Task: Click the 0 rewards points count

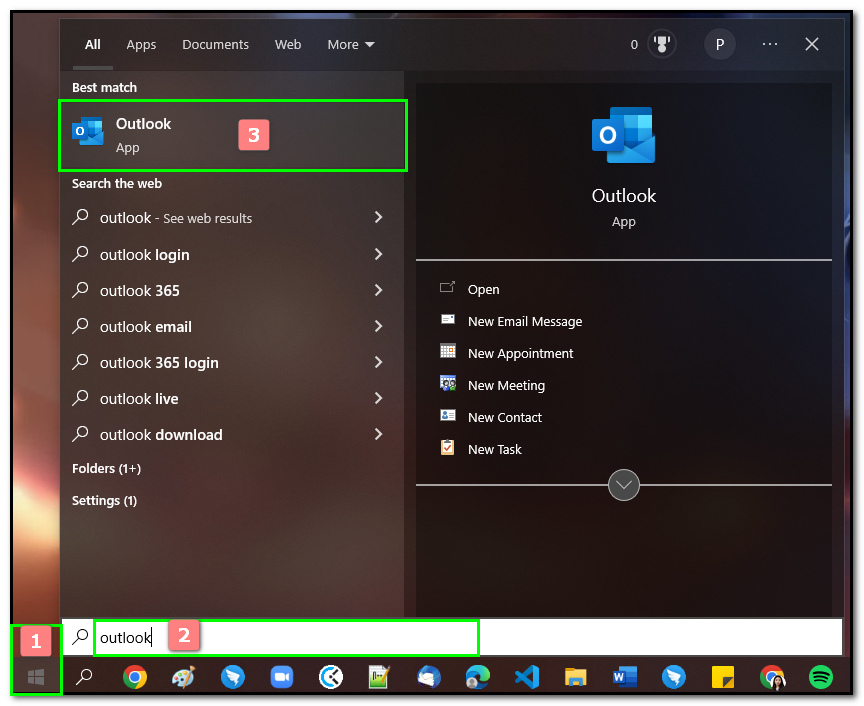Action: (634, 45)
